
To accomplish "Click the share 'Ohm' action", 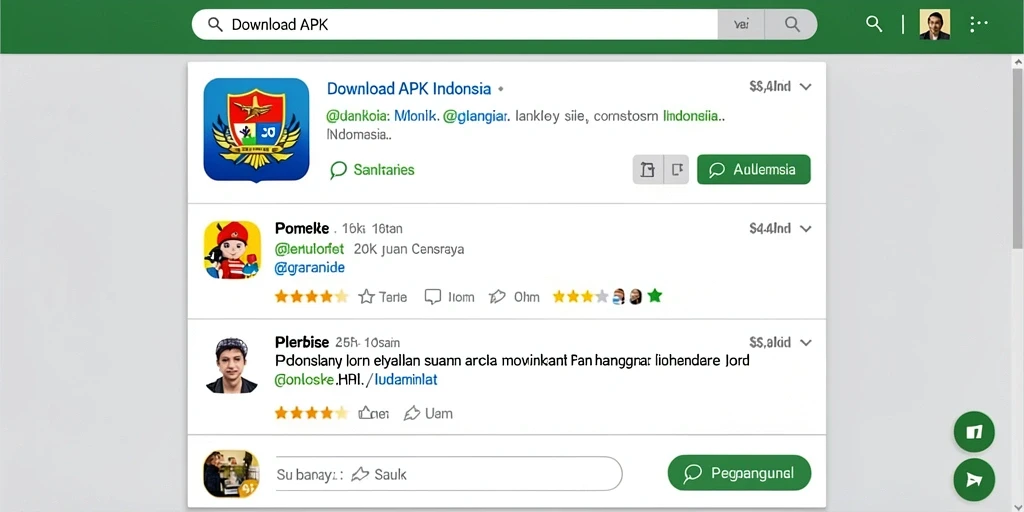I will [515, 297].
